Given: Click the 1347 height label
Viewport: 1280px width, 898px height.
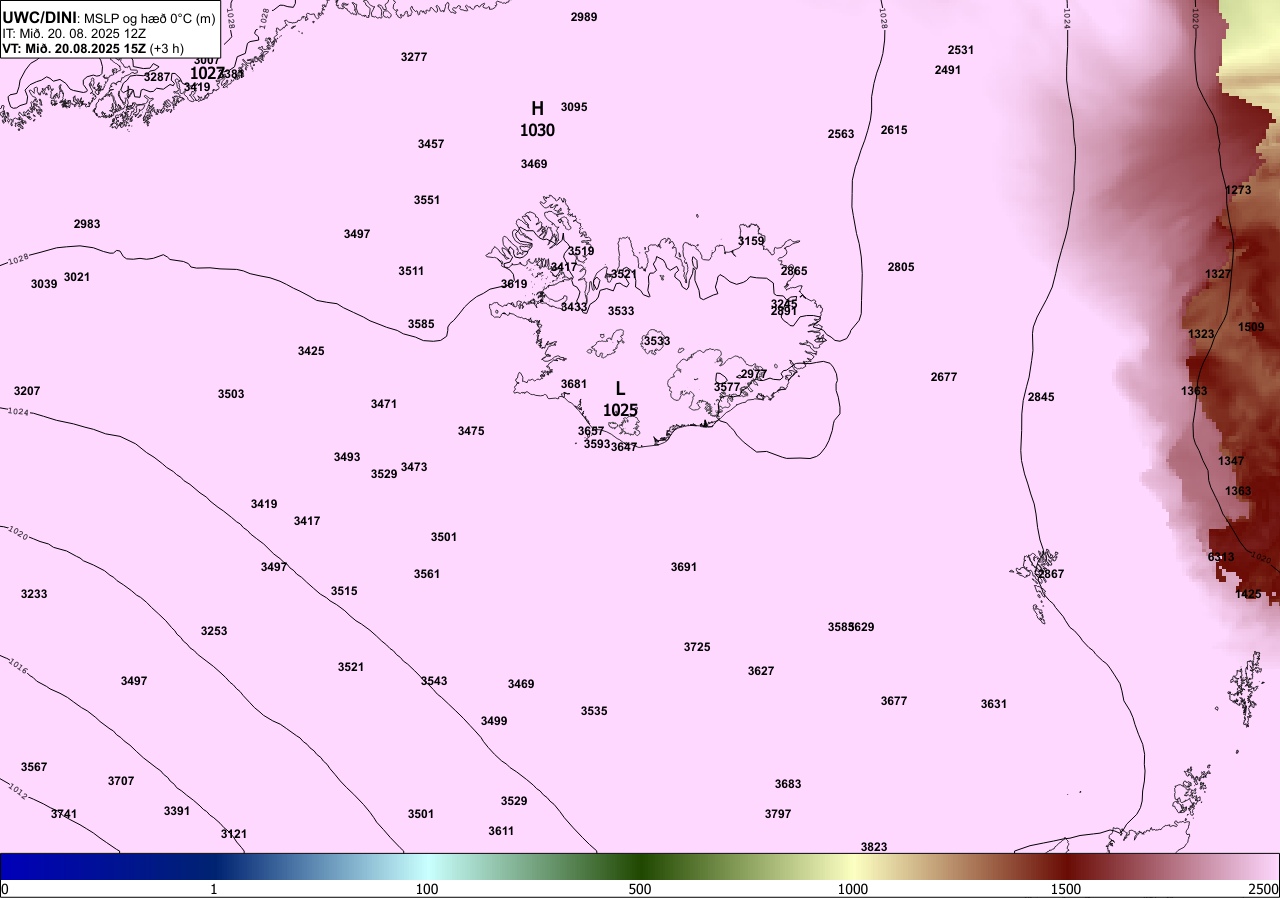Looking at the screenshot, I should (1231, 461).
